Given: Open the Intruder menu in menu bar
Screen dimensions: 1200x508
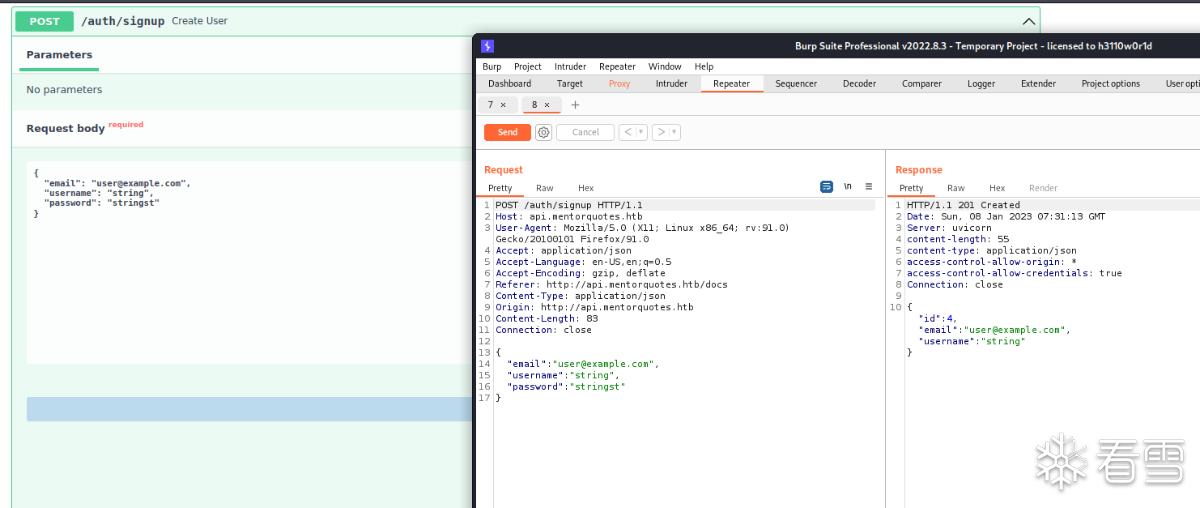Looking at the screenshot, I should [570, 67].
